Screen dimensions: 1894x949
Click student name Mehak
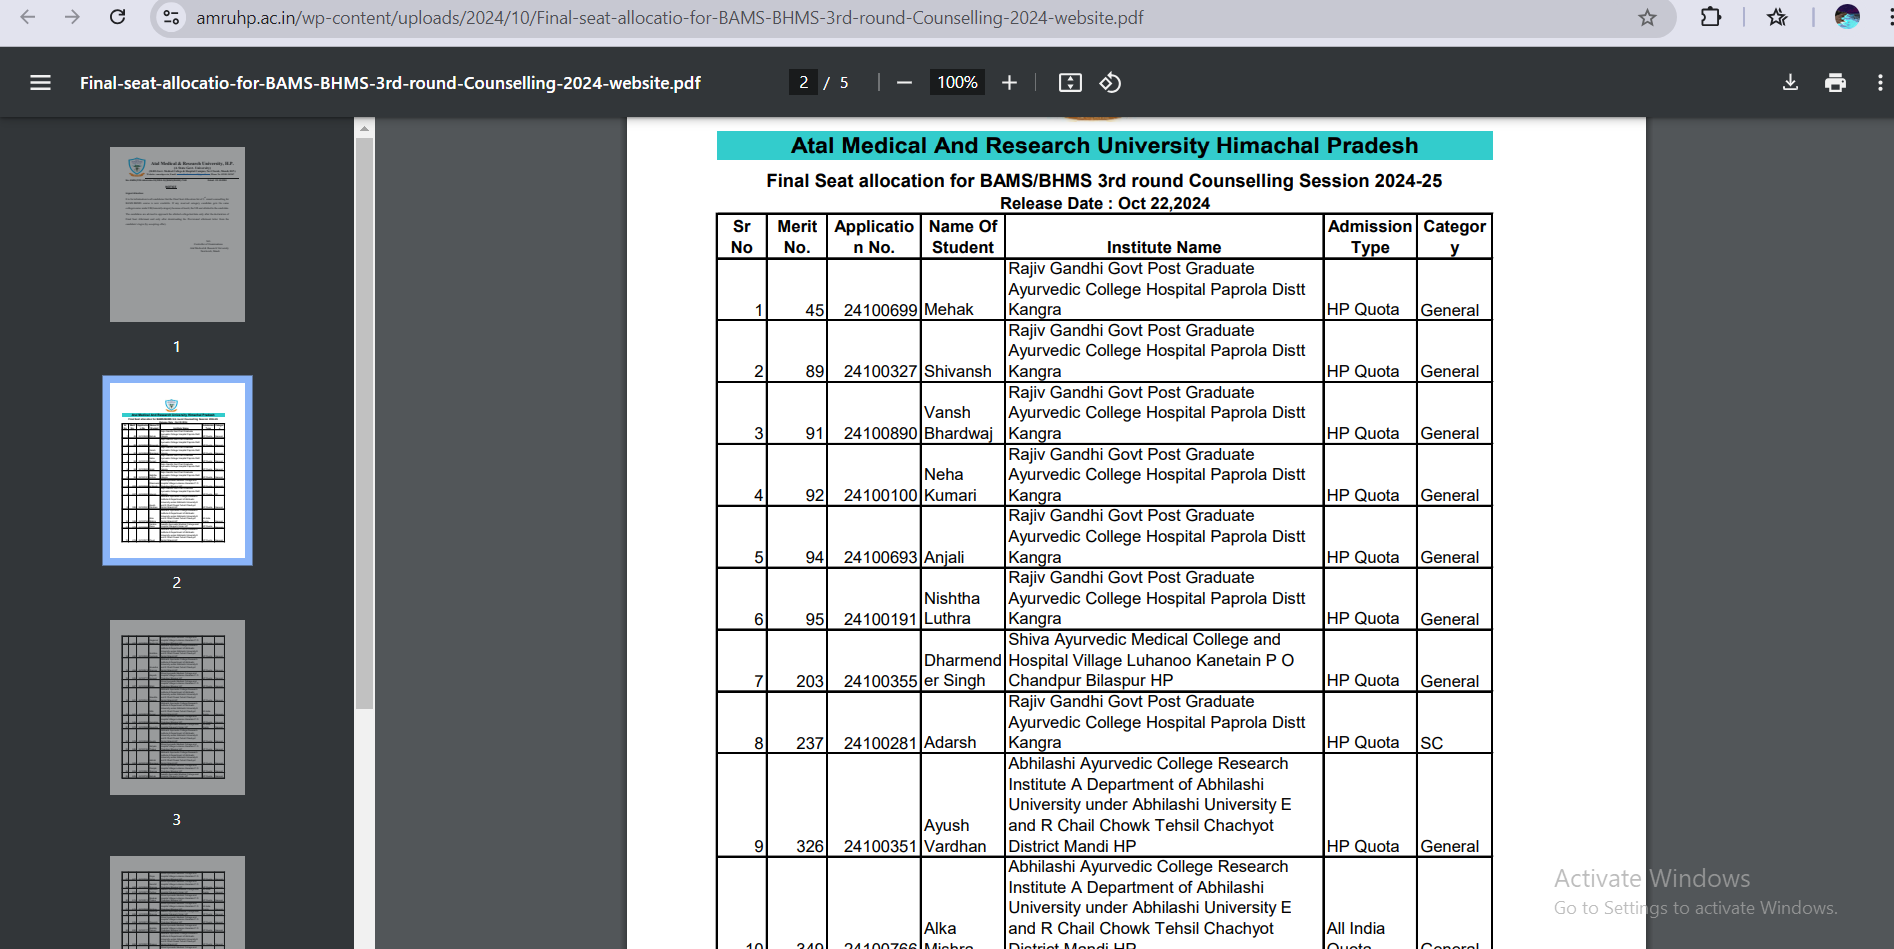948,310
